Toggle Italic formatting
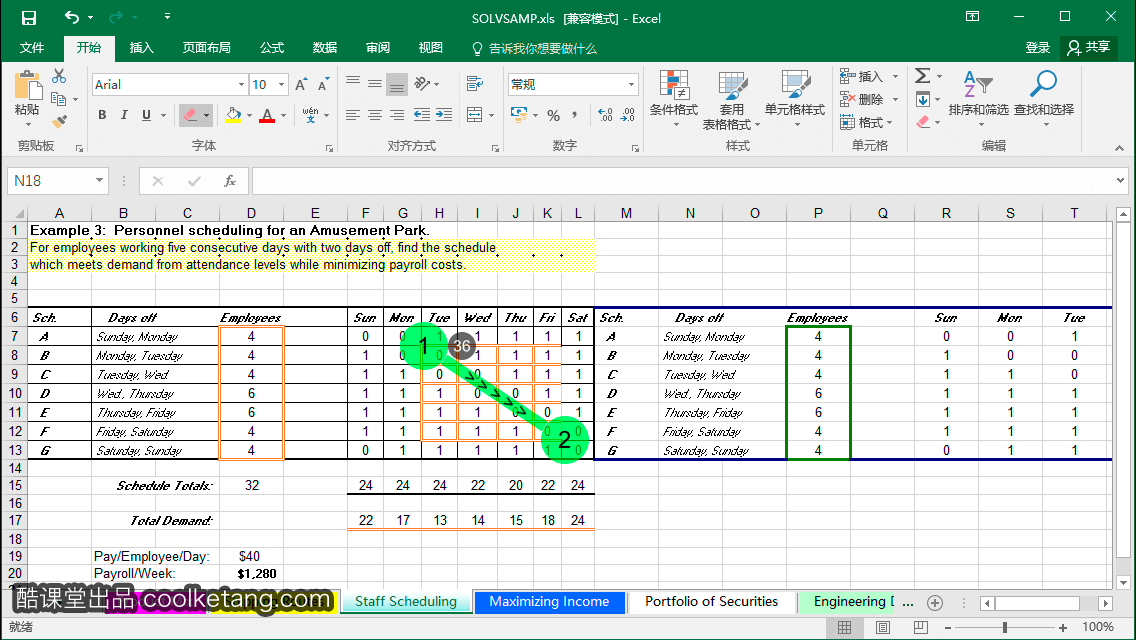 click(x=124, y=115)
